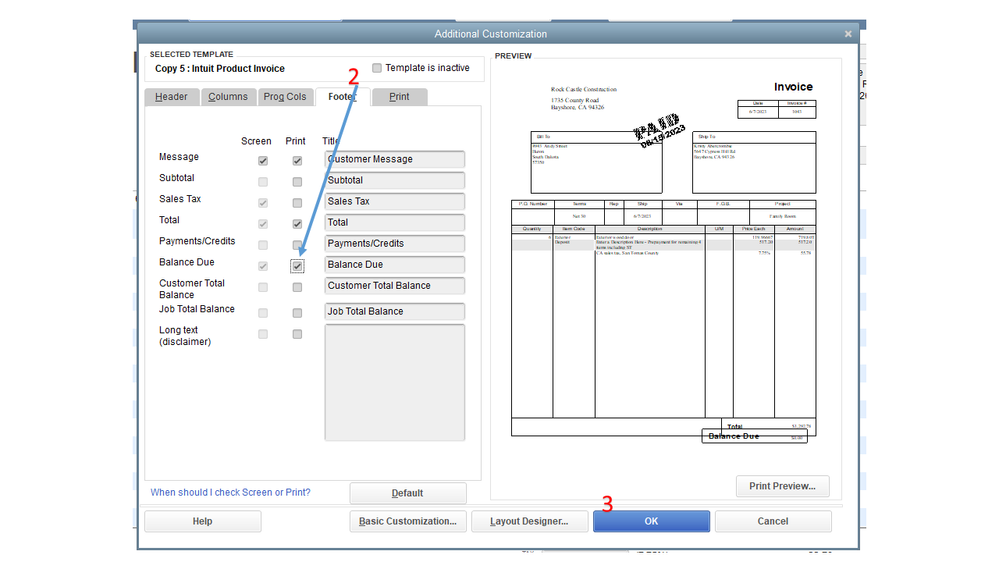Toggle the Template is inactive checkbox
The image size is (999, 562).
tap(377, 68)
